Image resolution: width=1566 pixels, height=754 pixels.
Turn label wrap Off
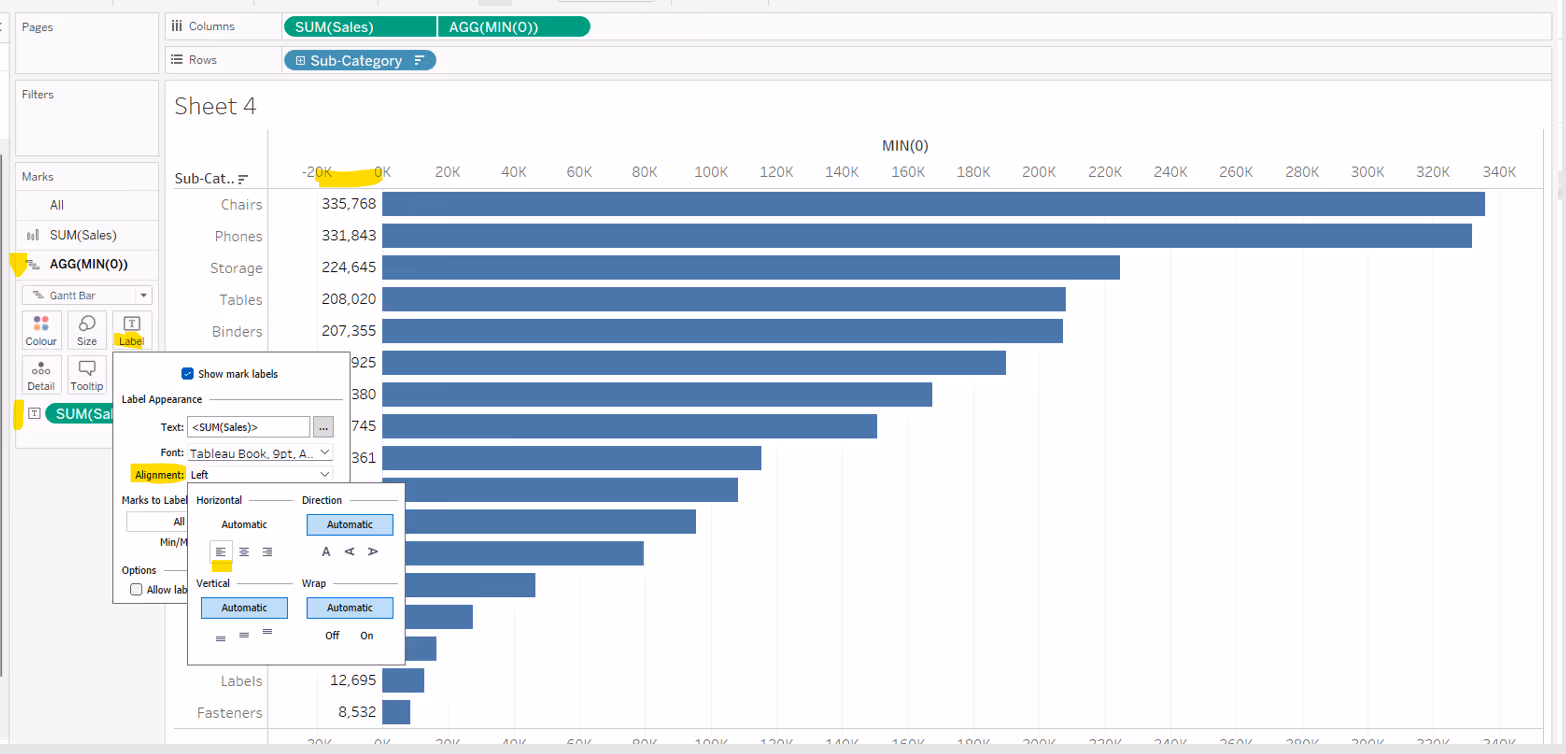[x=332, y=636]
